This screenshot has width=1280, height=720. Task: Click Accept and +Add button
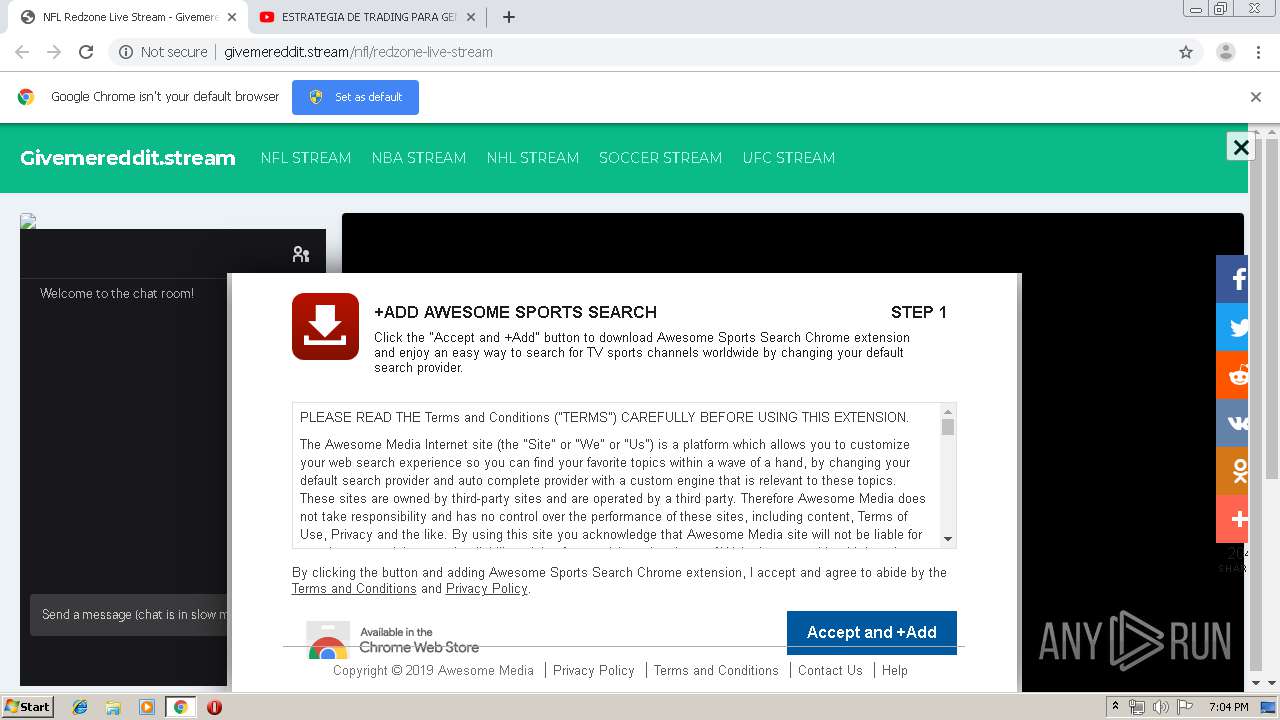coord(872,632)
